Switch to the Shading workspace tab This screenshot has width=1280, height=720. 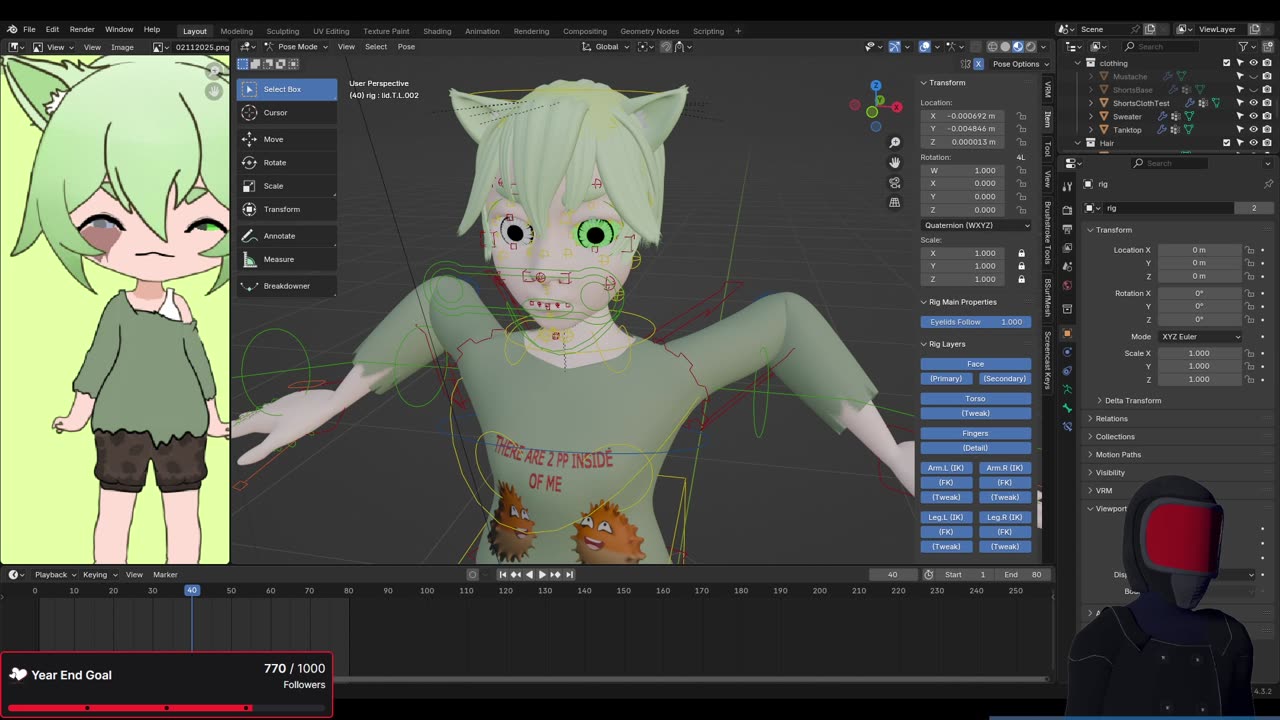(x=437, y=31)
